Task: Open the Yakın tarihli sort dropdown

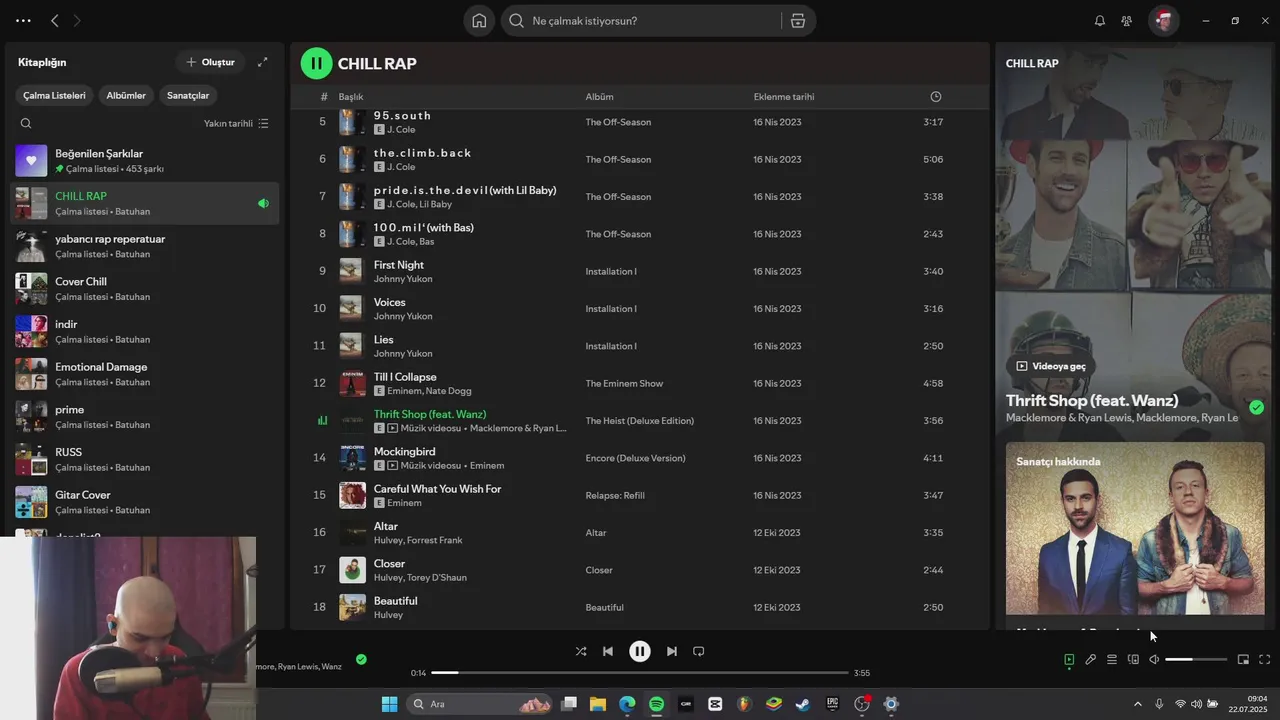Action: tap(236, 124)
